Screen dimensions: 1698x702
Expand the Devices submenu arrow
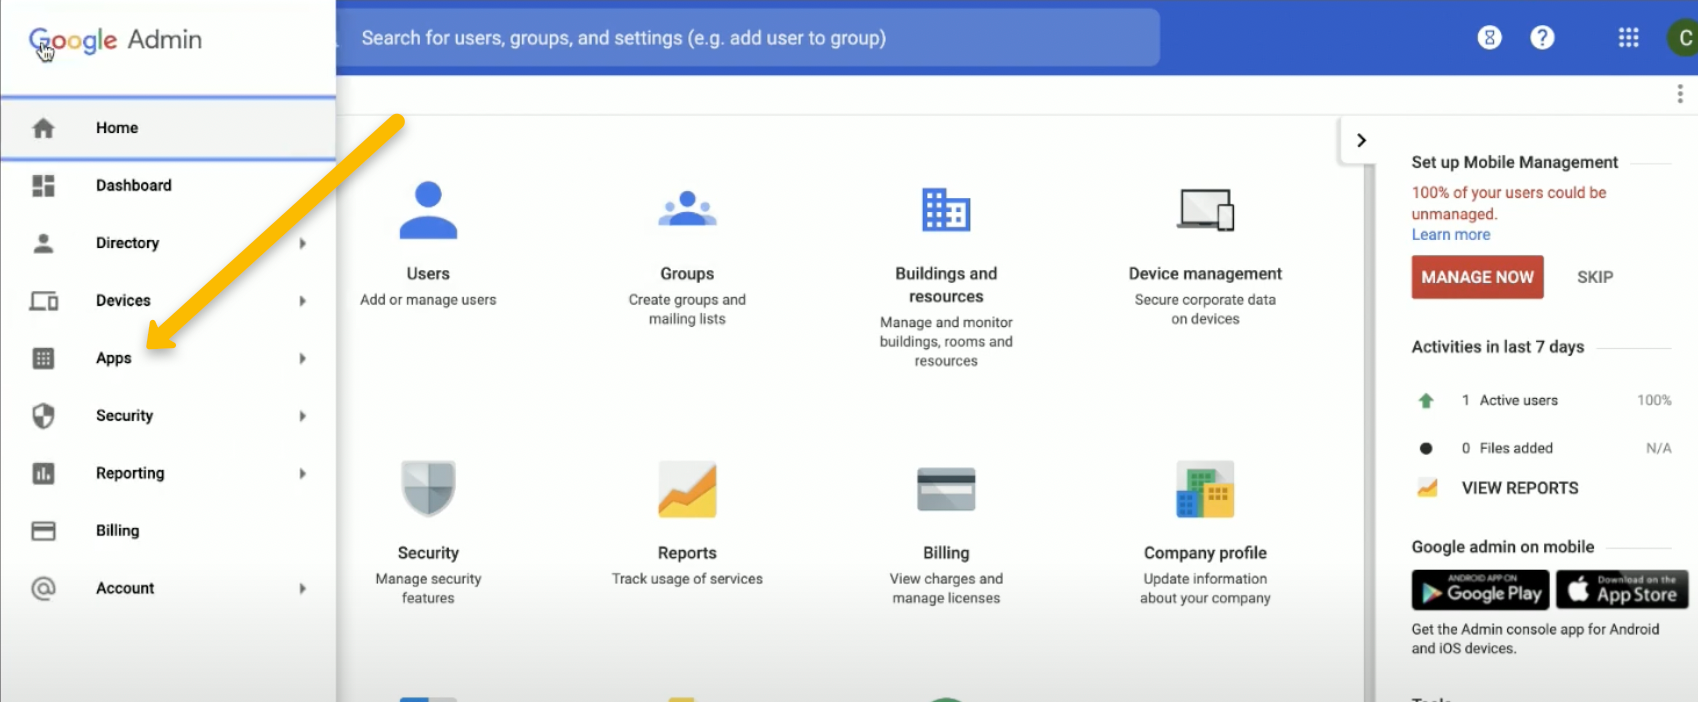[x=302, y=301]
